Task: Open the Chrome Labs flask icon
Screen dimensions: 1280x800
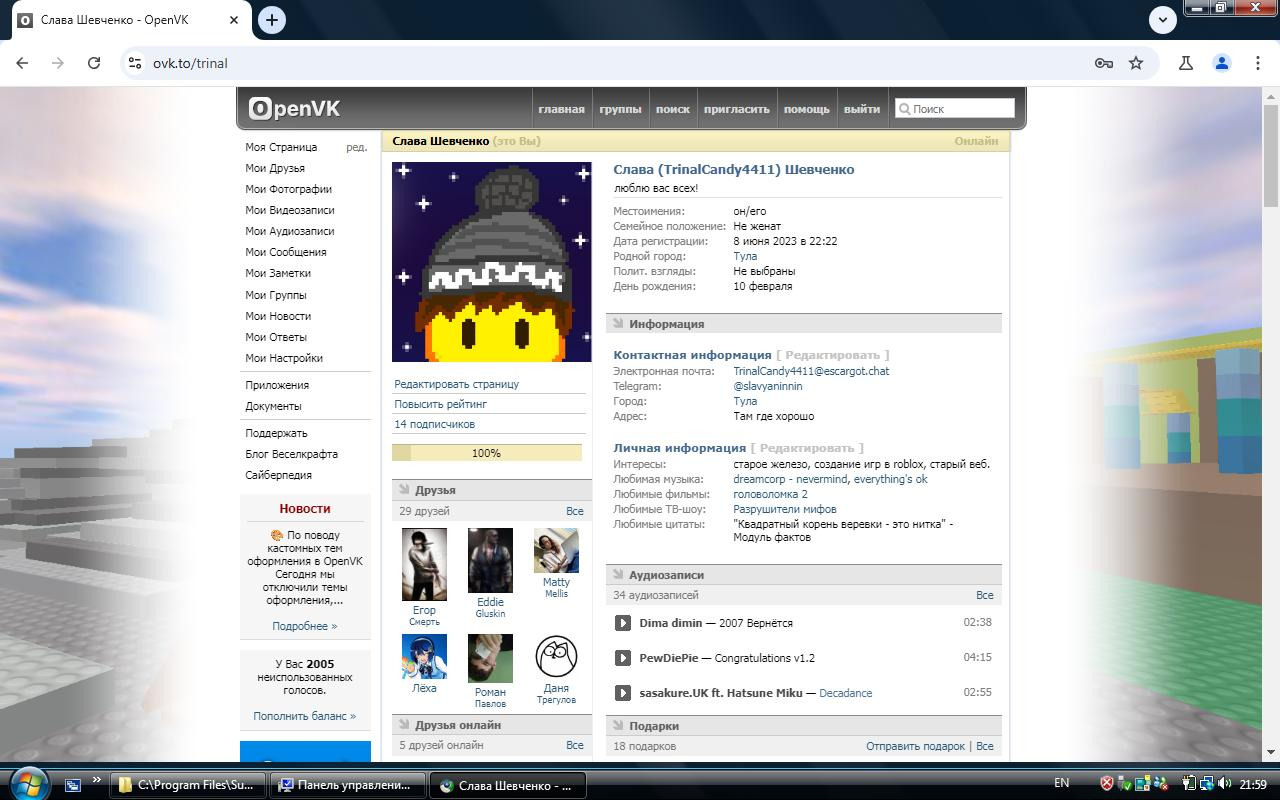Action: pos(1186,63)
